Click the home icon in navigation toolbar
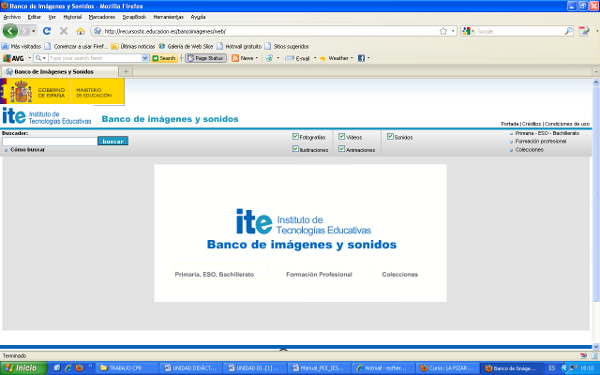The image size is (600, 375). [80, 31]
